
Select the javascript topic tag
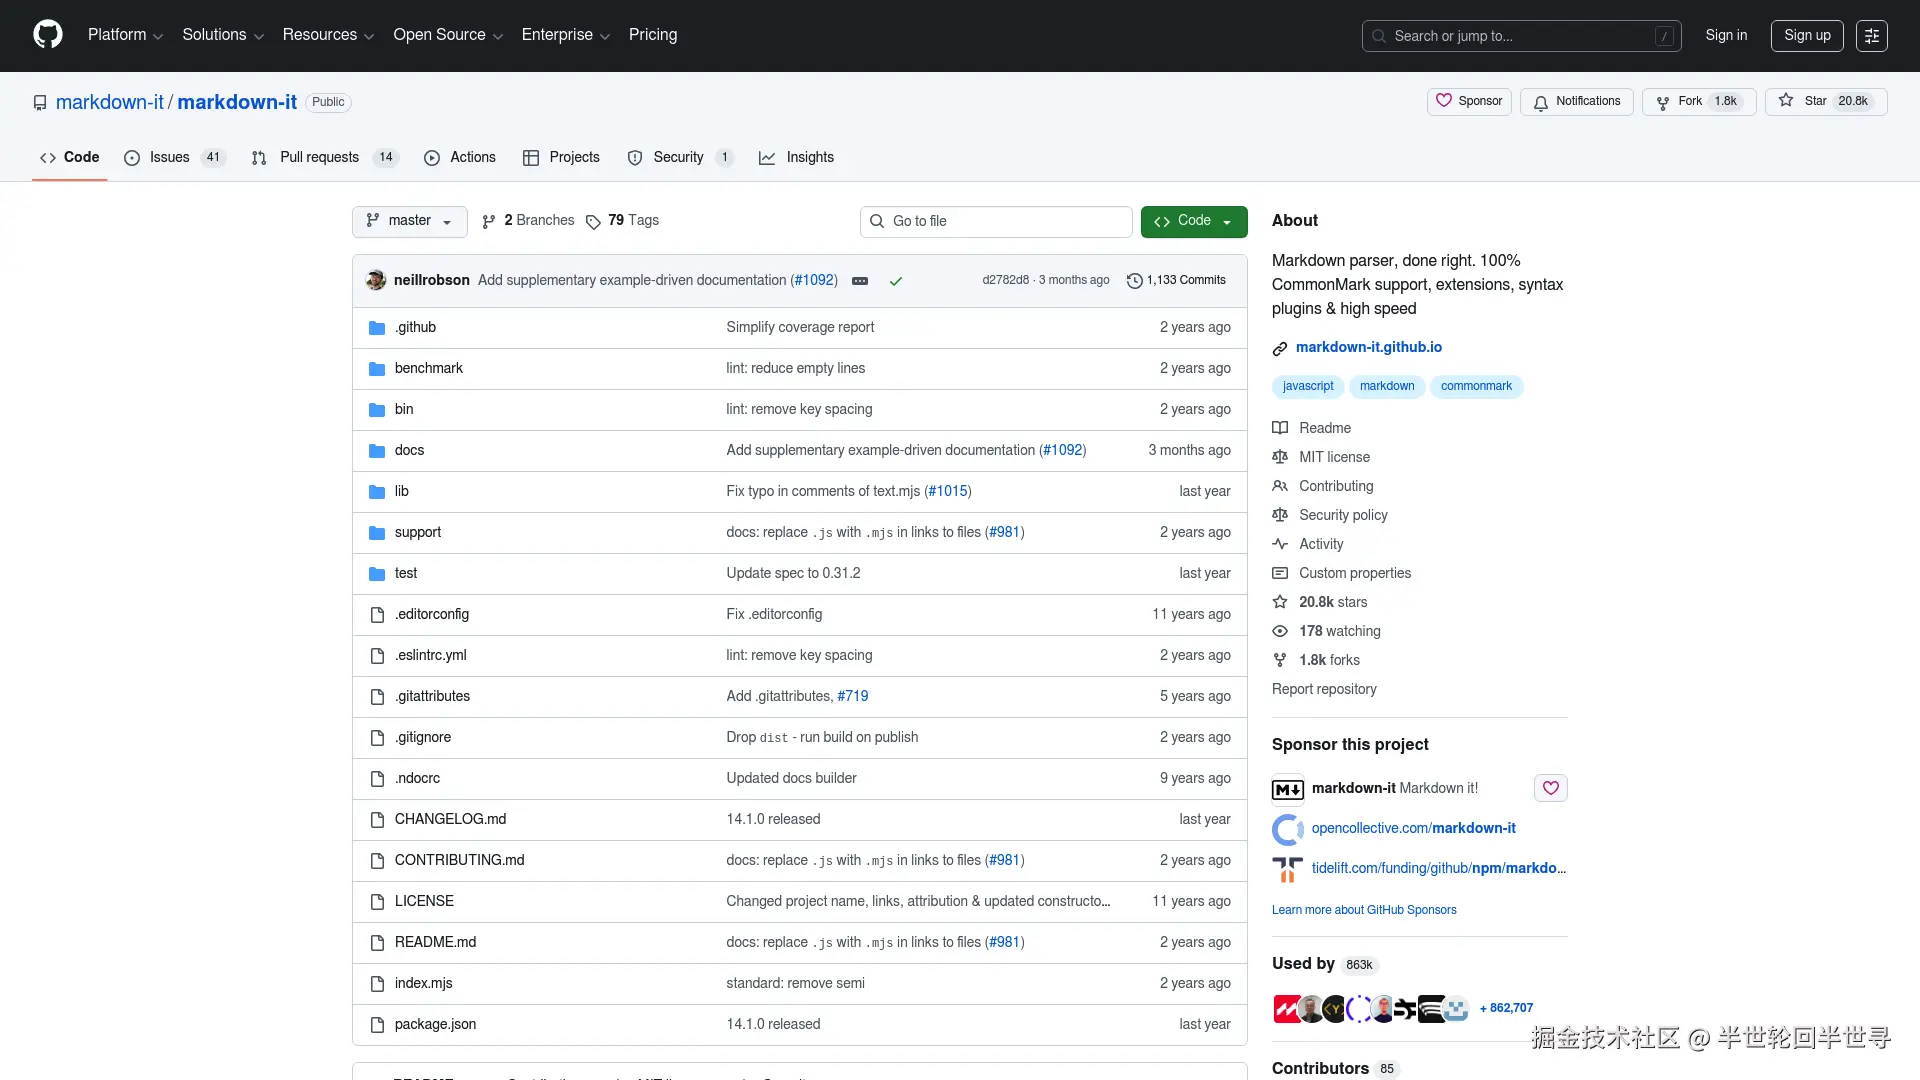(1307, 386)
